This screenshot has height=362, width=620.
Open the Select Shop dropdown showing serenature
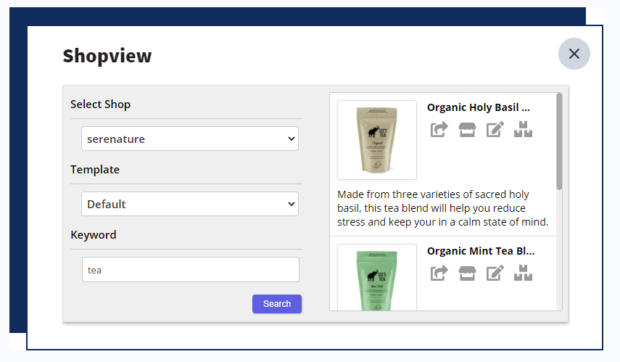point(190,139)
